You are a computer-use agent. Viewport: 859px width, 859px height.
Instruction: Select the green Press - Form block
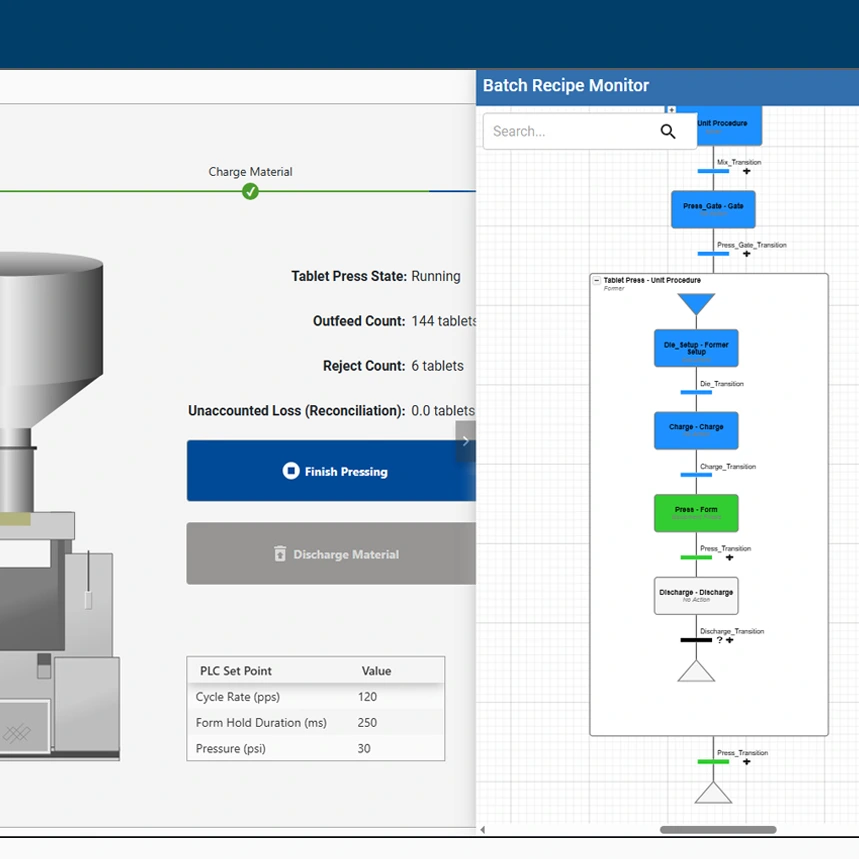tap(696, 513)
